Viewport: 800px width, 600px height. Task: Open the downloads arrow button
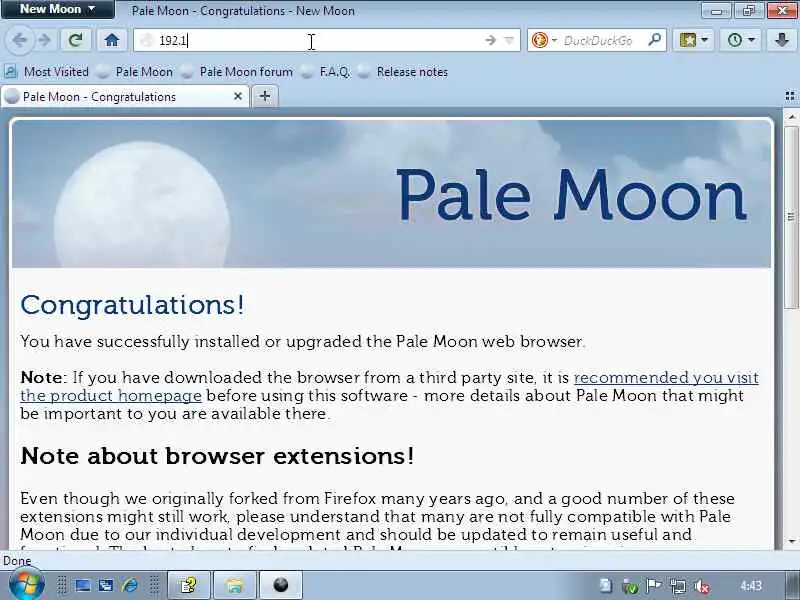point(782,40)
